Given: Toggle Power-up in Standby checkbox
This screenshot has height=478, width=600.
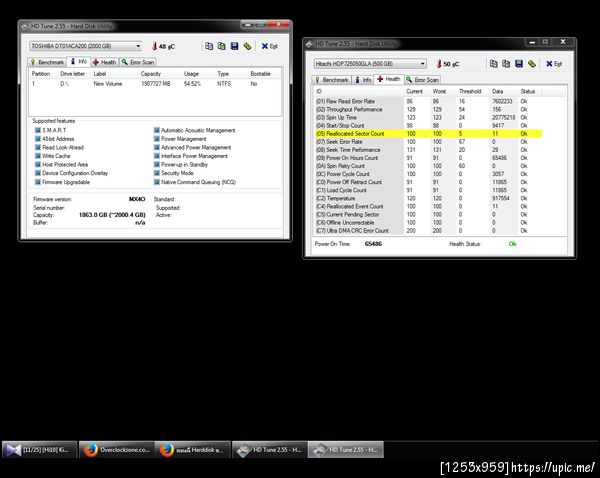Looking at the screenshot, I should [157, 165].
